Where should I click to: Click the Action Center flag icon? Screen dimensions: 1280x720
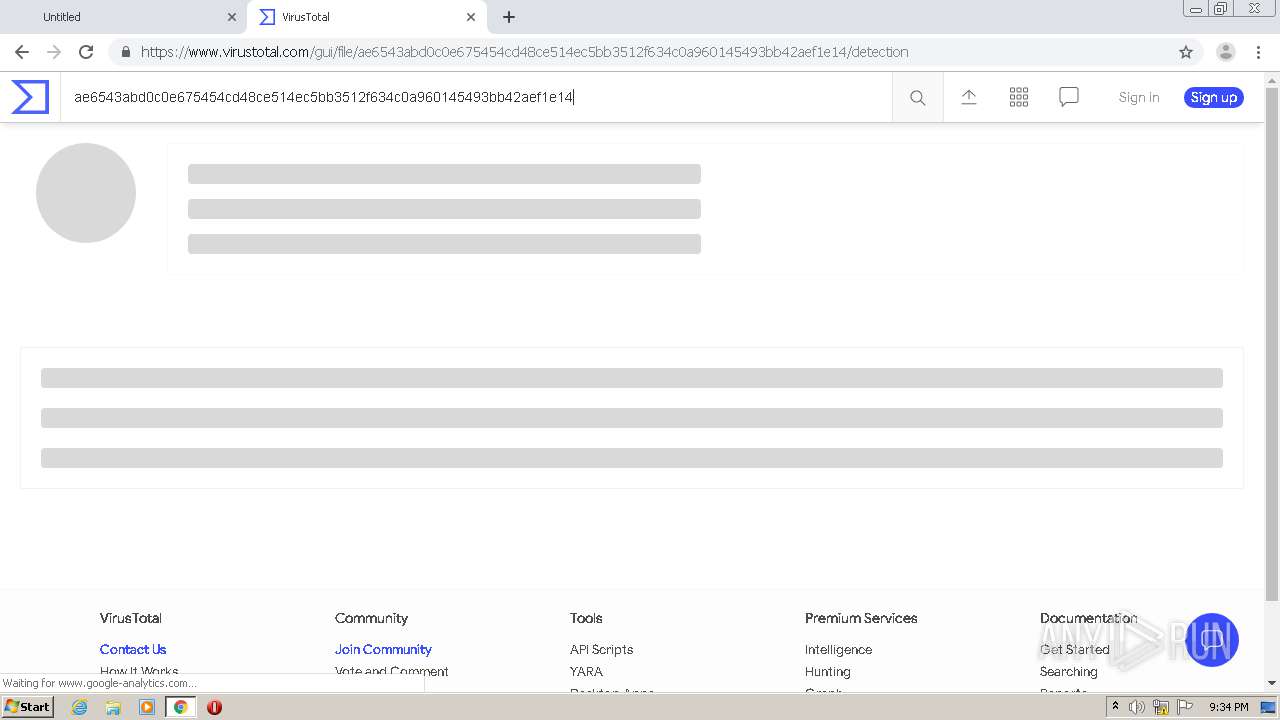1185,707
